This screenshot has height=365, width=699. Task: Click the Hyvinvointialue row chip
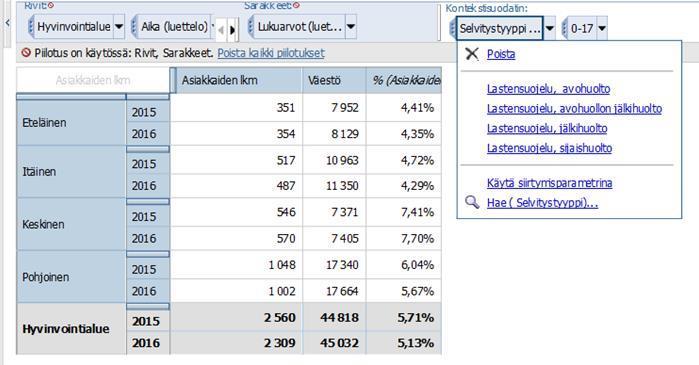coord(74,27)
